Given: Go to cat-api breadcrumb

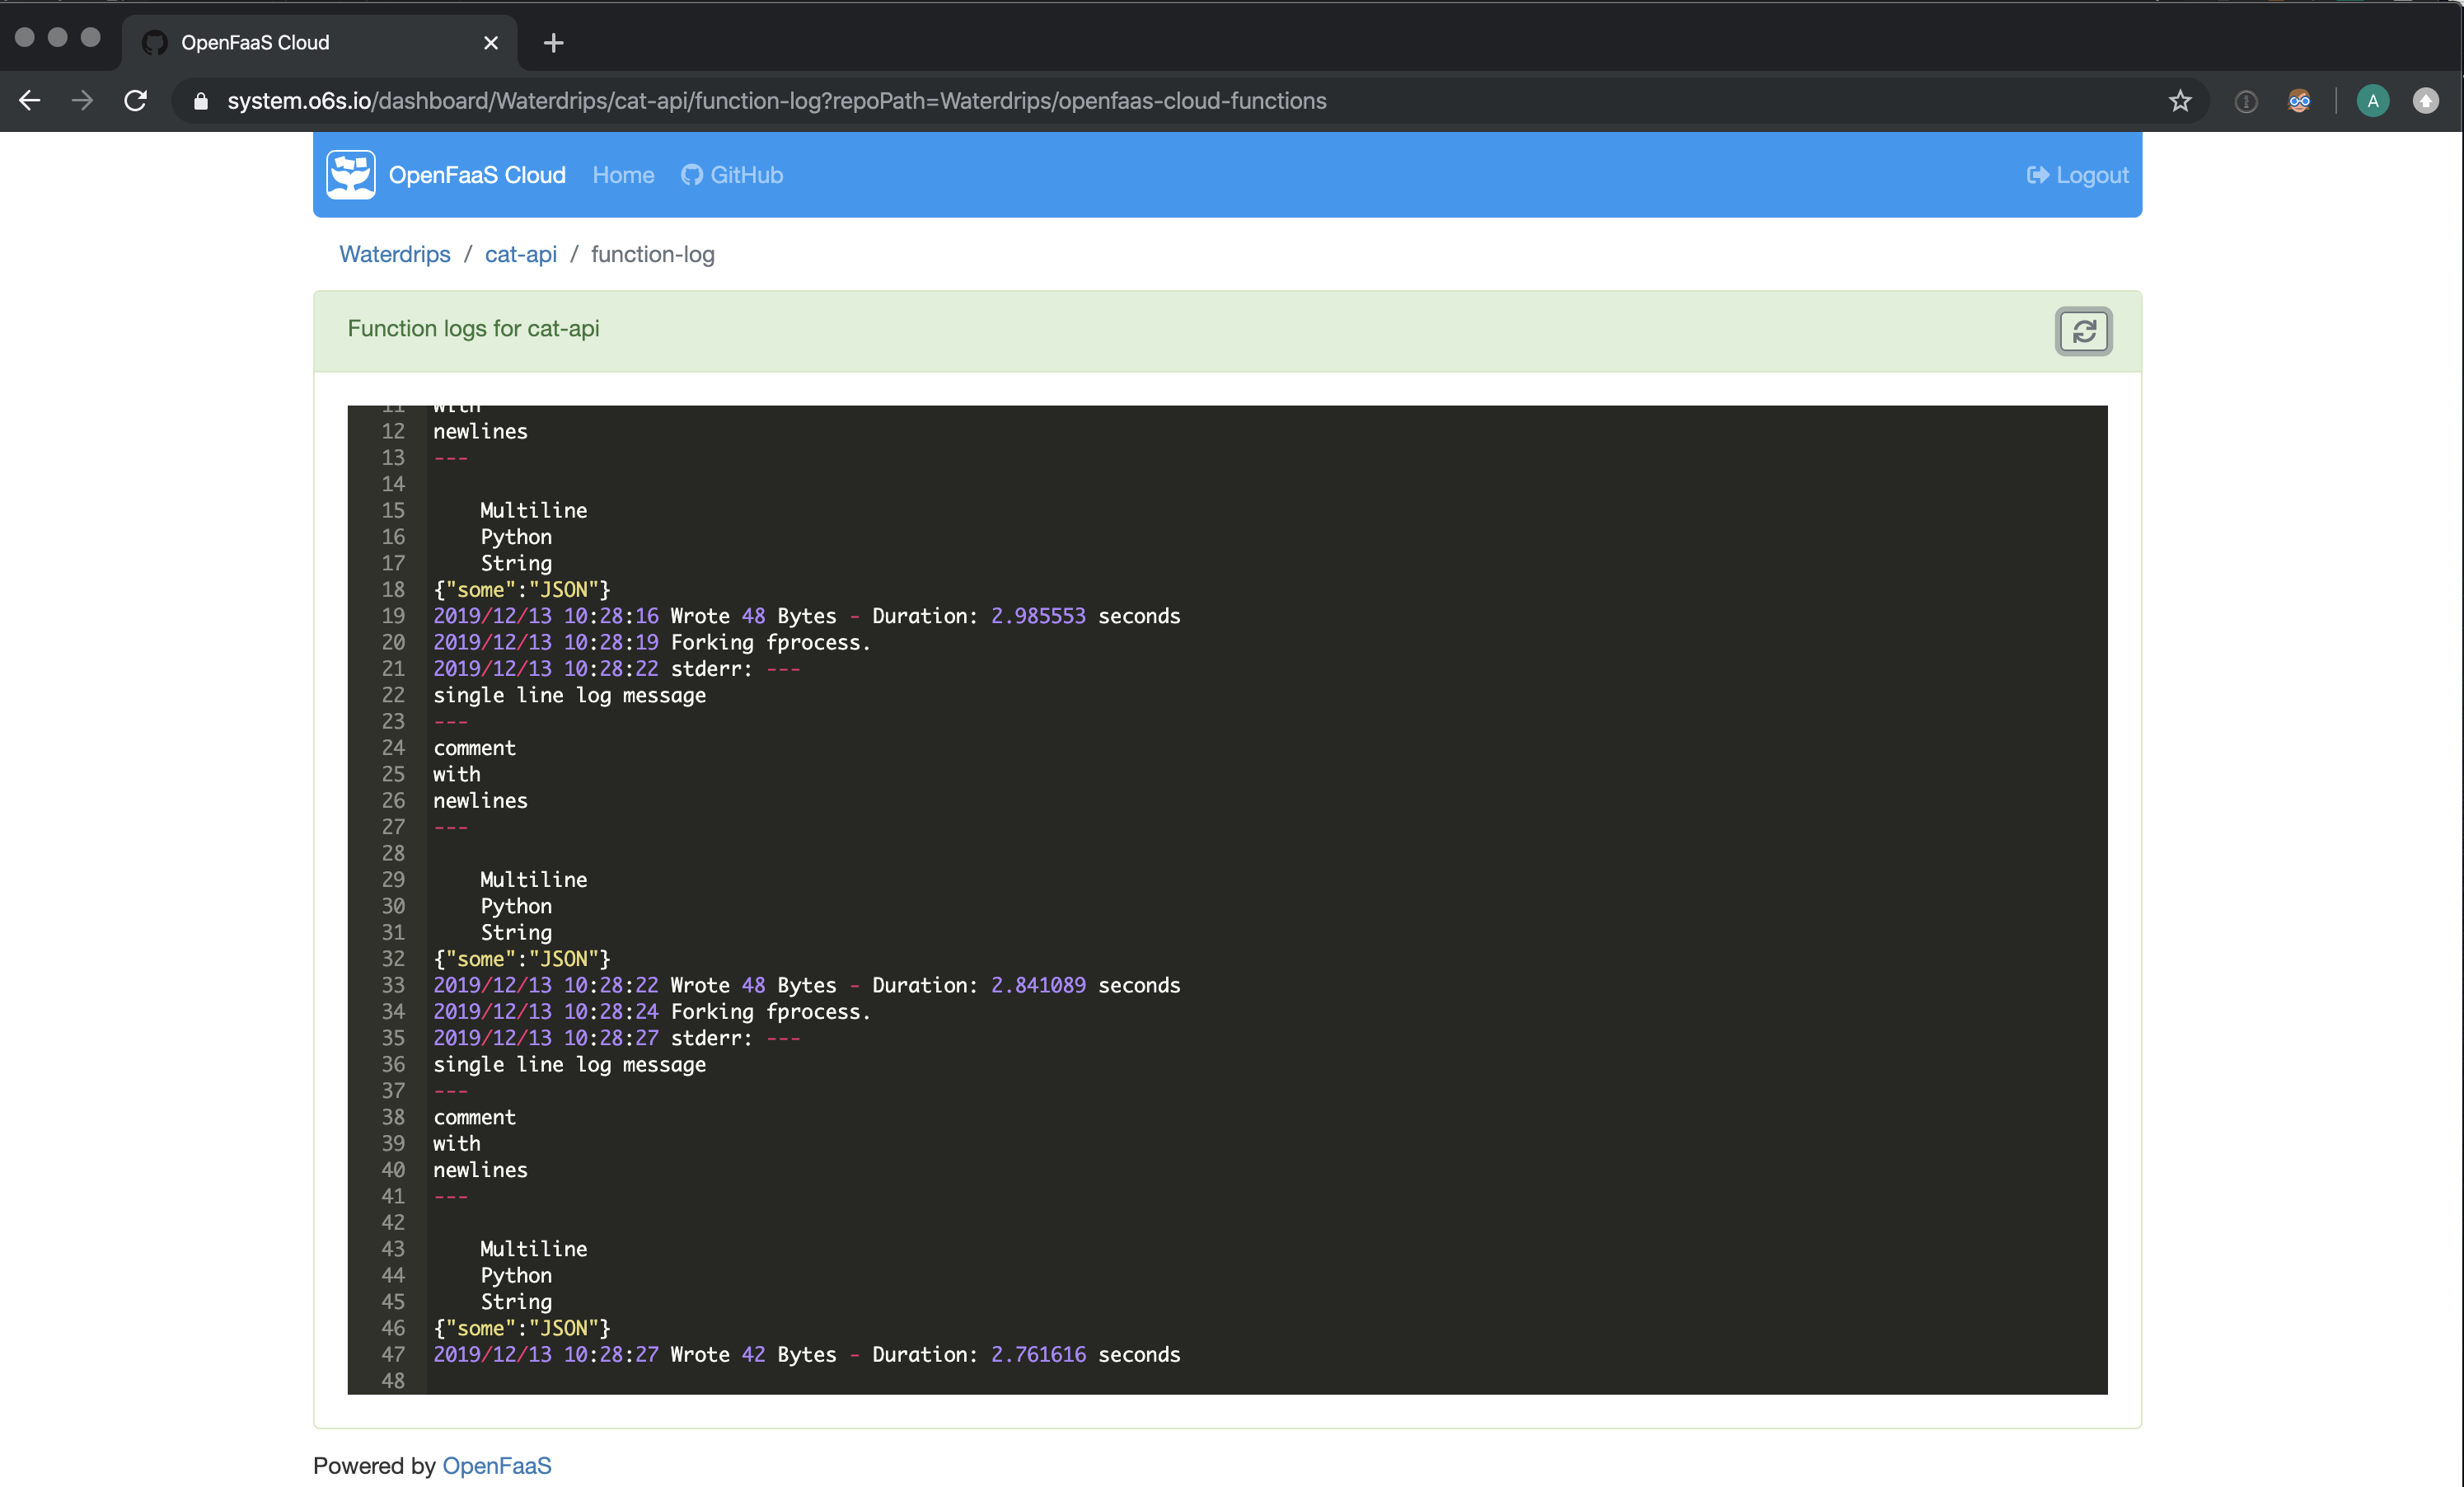Looking at the screenshot, I should 521,254.
